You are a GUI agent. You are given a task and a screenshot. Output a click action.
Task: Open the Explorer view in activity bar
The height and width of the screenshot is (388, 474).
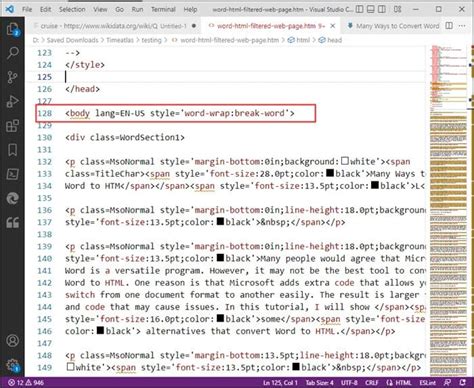tap(13, 29)
